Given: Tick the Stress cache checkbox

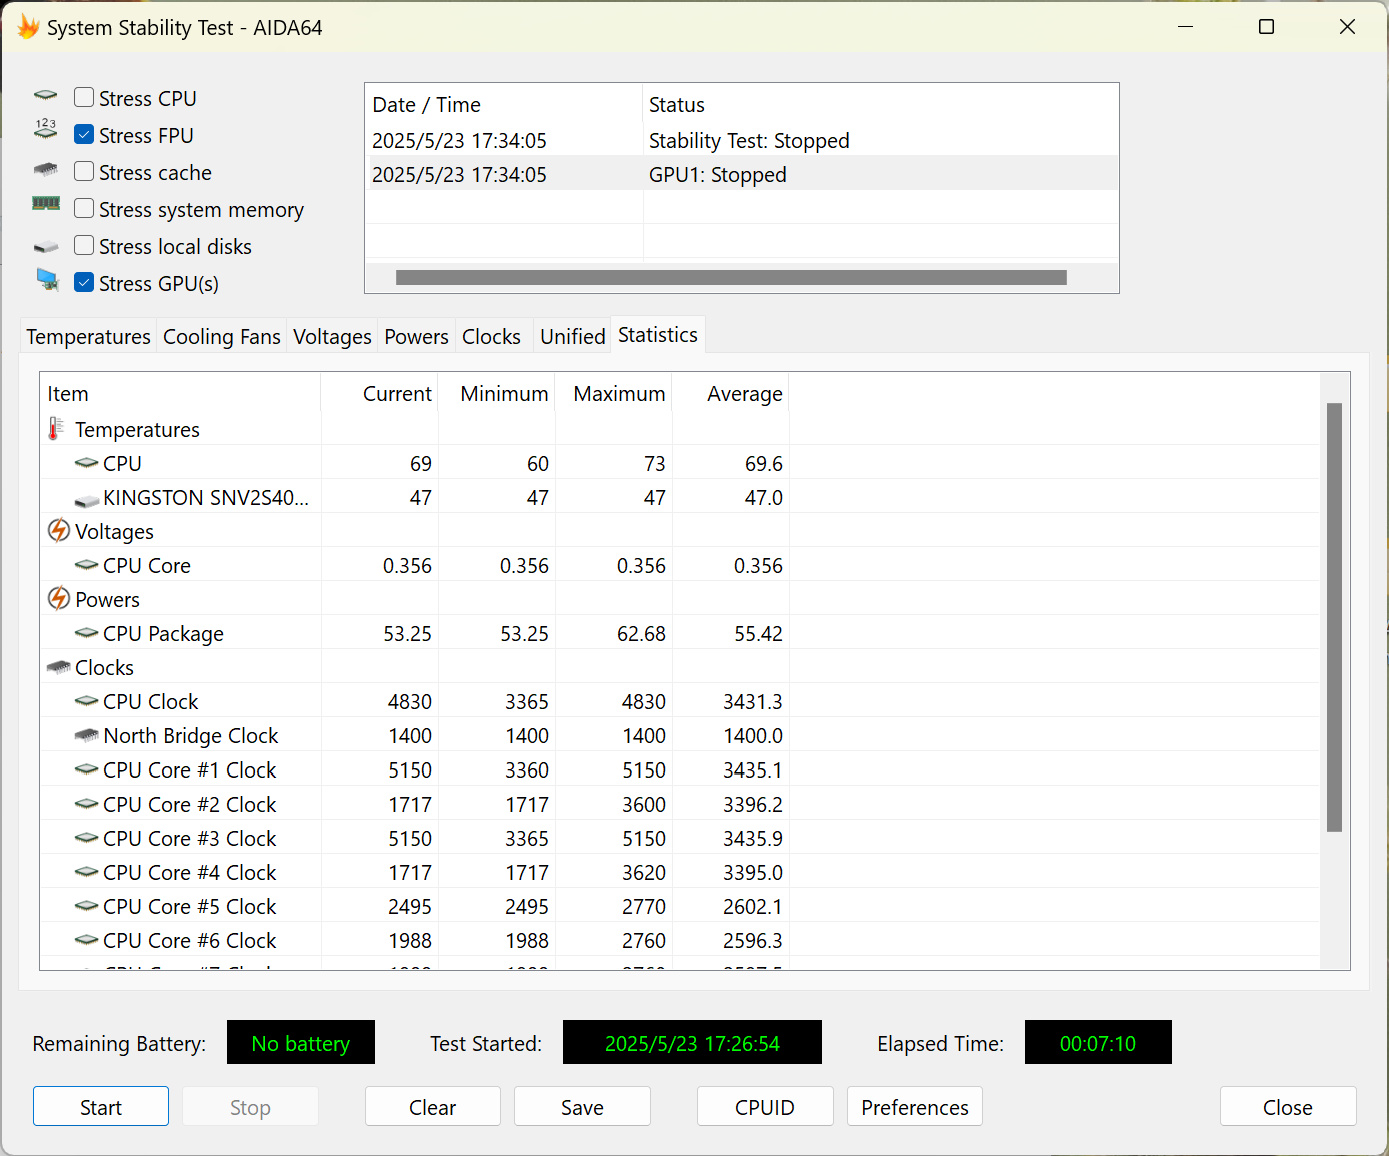Looking at the screenshot, I should [x=85, y=172].
